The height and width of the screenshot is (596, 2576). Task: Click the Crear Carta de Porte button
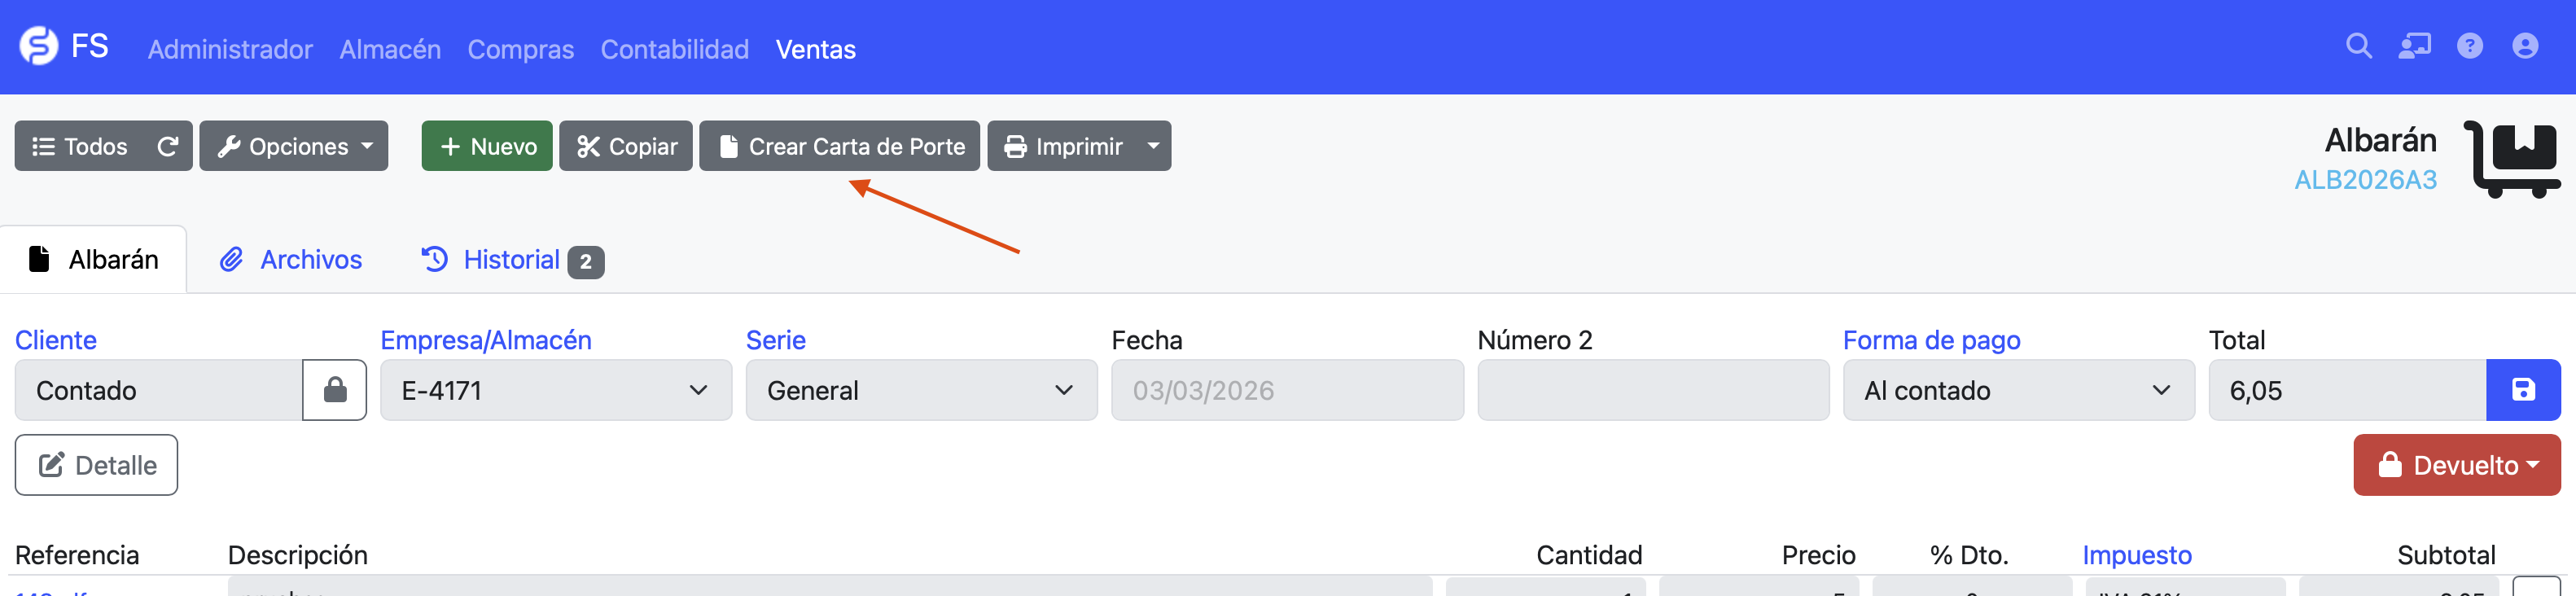click(839, 146)
